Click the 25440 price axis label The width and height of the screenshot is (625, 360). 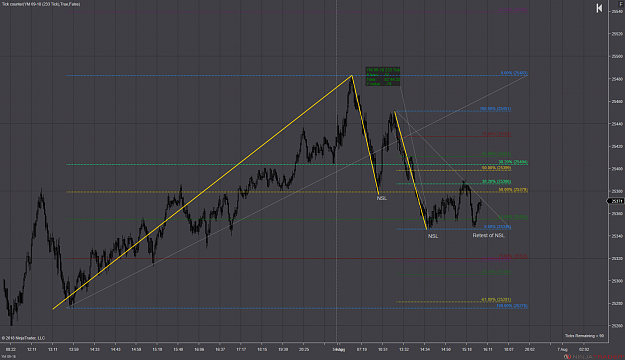(617, 124)
